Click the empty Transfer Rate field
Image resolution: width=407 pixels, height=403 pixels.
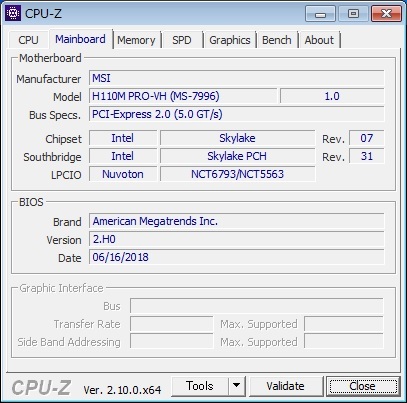[171, 324]
